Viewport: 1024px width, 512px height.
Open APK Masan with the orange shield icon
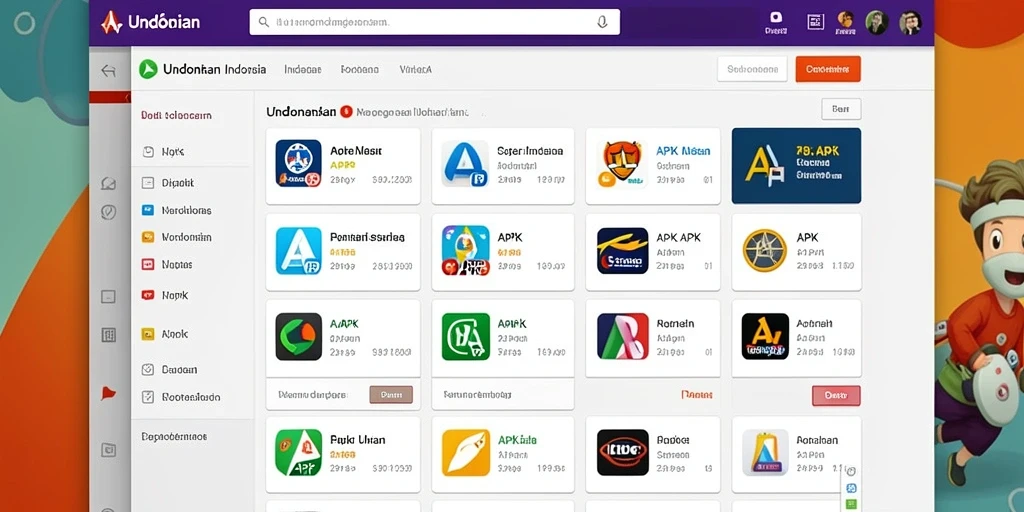[x=653, y=166]
